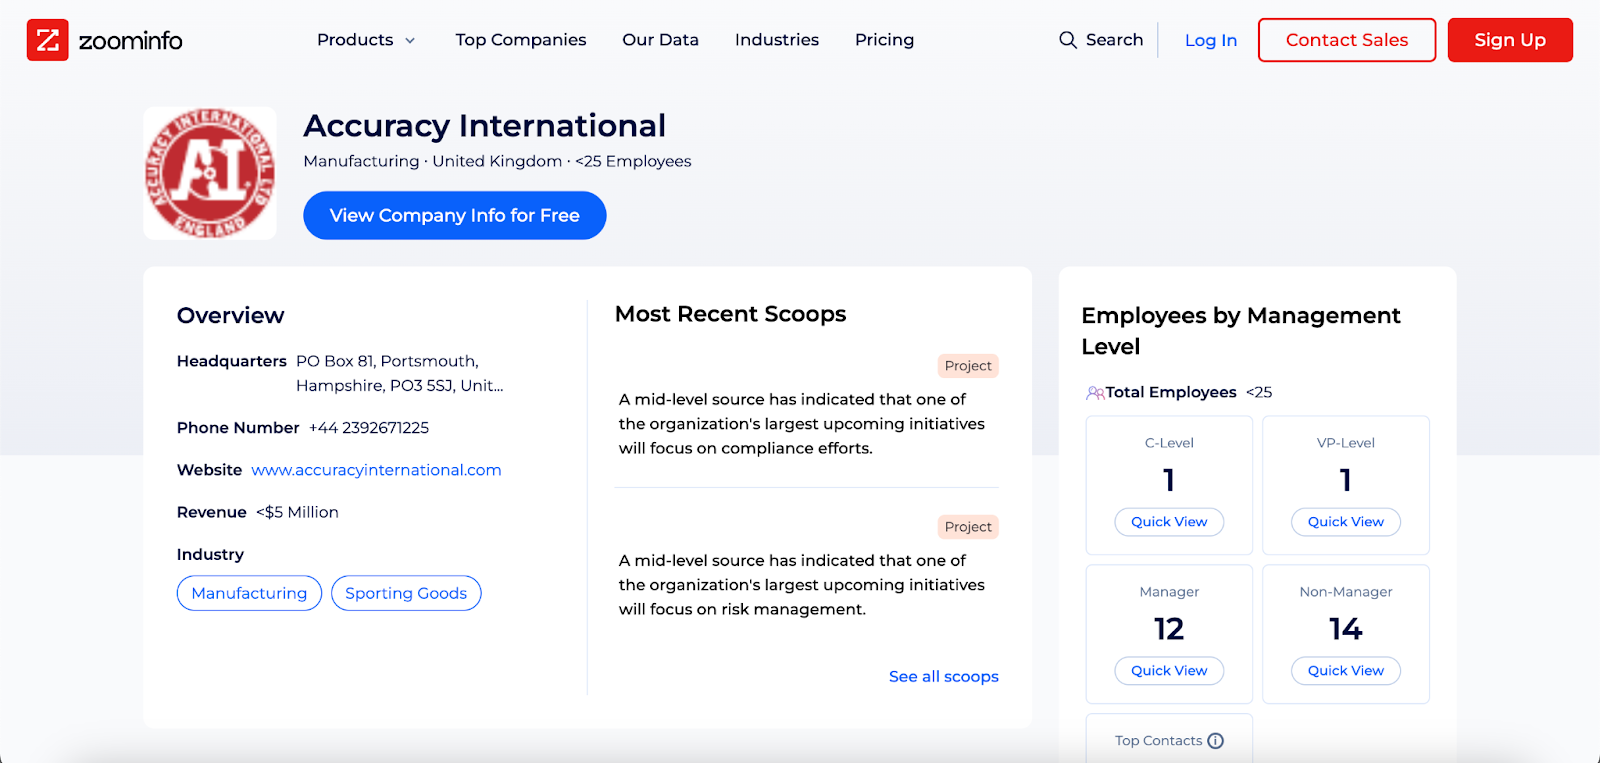Screen dimensions: 1600x763
Task: Click the Top Contacts info icon
Action: click(x=1215, y=741)
